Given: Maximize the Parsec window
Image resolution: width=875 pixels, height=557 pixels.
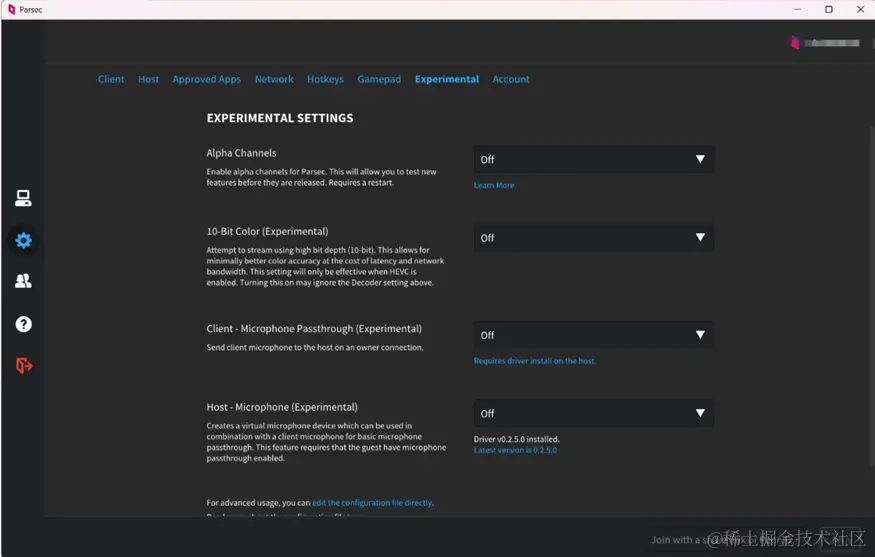Looking at the screenshot, I should pyautogui.click(x=829, y=9).
